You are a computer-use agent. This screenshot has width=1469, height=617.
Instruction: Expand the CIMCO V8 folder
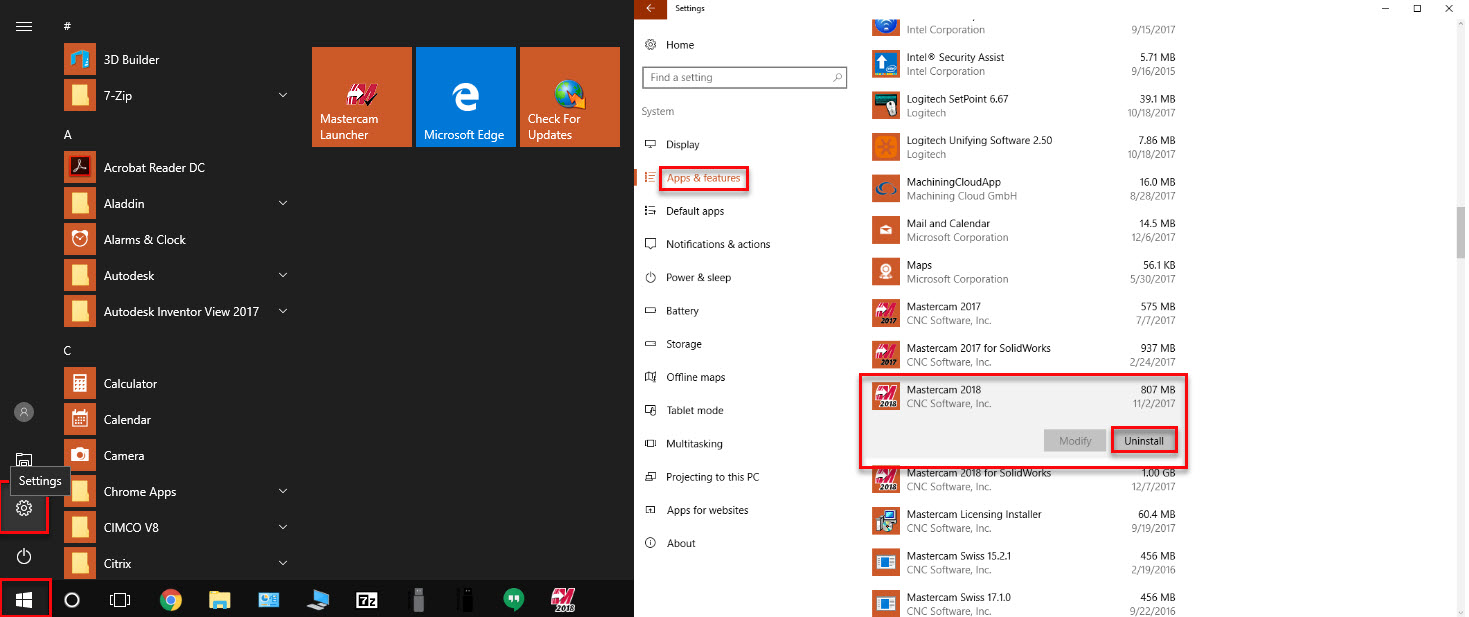[x=283, y=528]
